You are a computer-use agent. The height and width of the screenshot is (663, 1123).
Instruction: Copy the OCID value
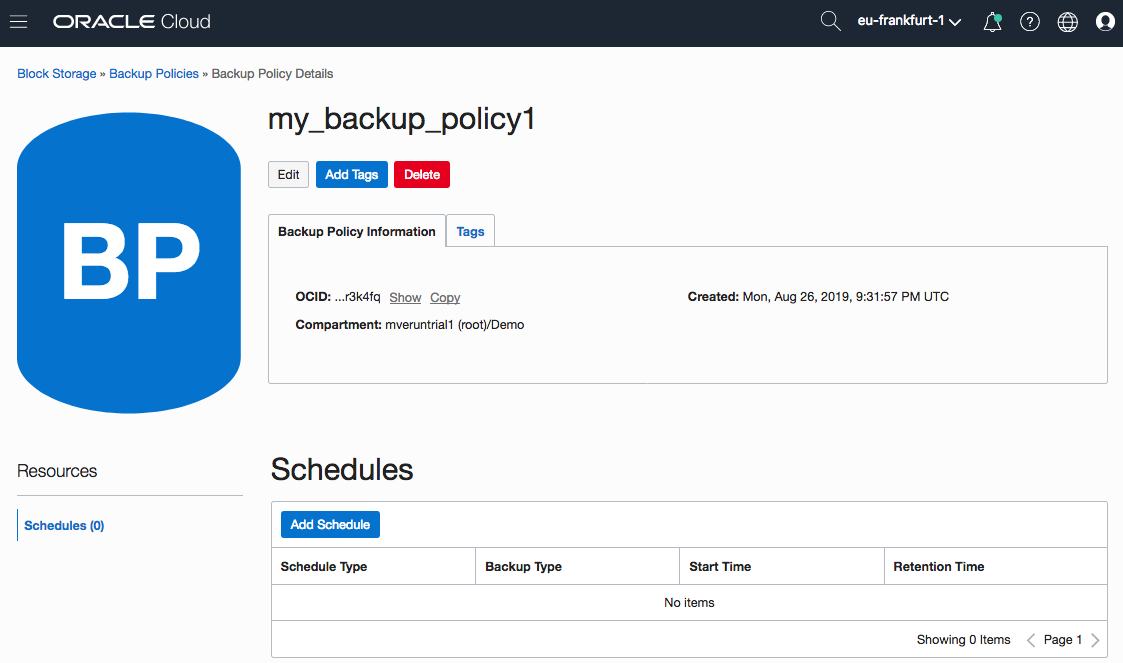tap(445, 298)
